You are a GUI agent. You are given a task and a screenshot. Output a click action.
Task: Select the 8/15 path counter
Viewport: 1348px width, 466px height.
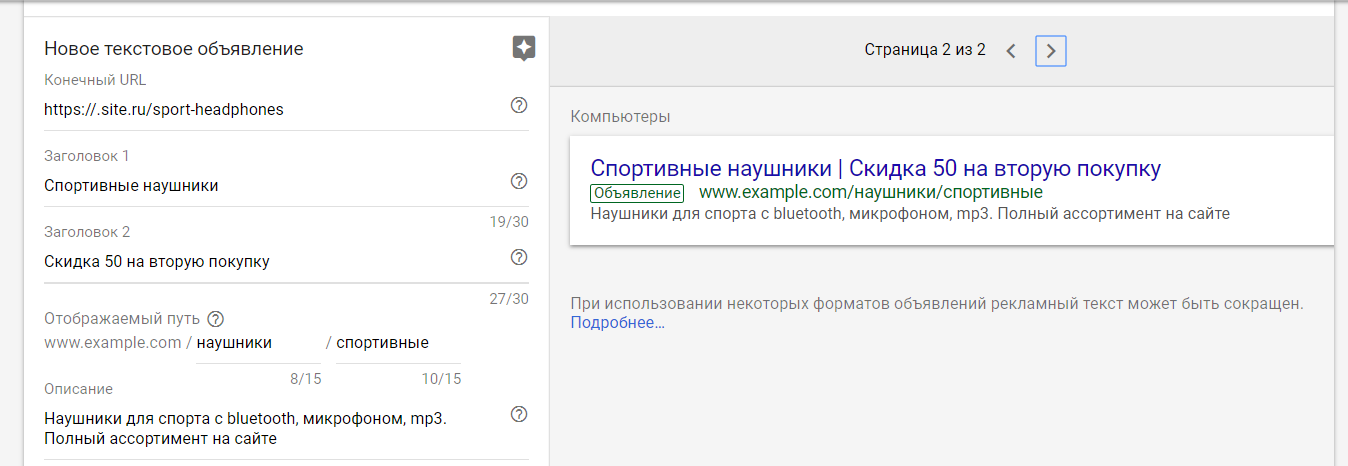[x=305, y=379]
